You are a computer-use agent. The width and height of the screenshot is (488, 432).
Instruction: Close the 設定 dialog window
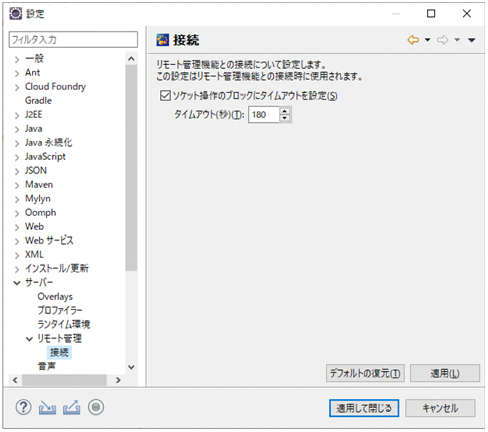coord(467,14)
